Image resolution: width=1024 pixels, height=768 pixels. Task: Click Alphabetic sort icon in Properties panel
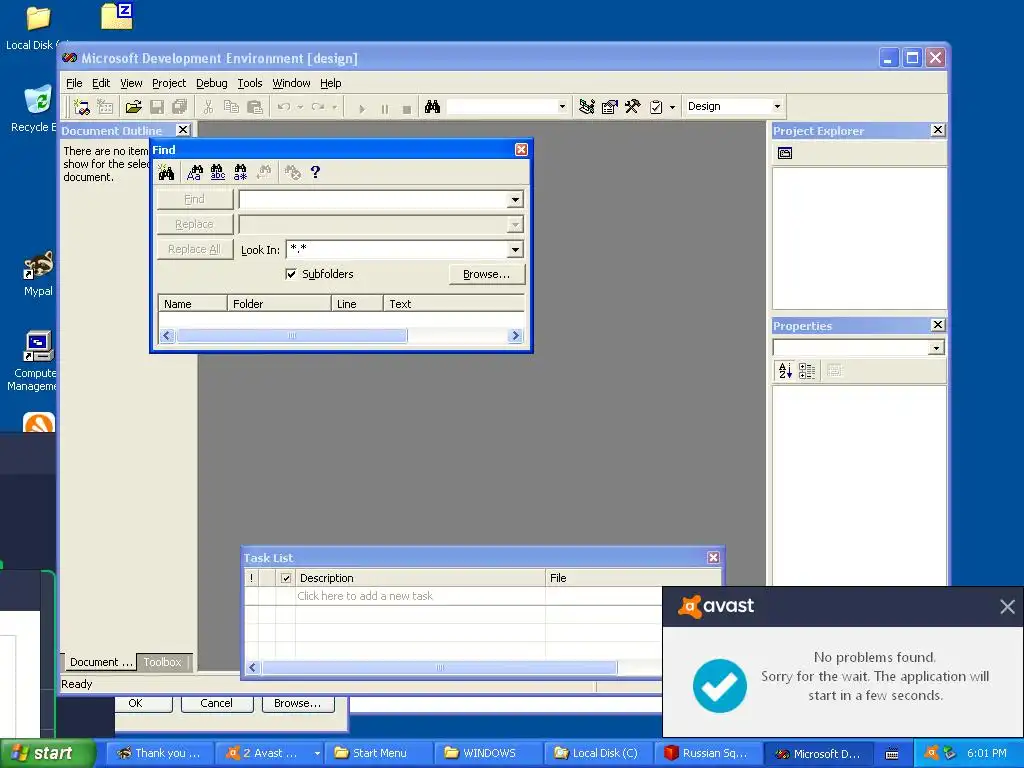[x=785, y=371]
